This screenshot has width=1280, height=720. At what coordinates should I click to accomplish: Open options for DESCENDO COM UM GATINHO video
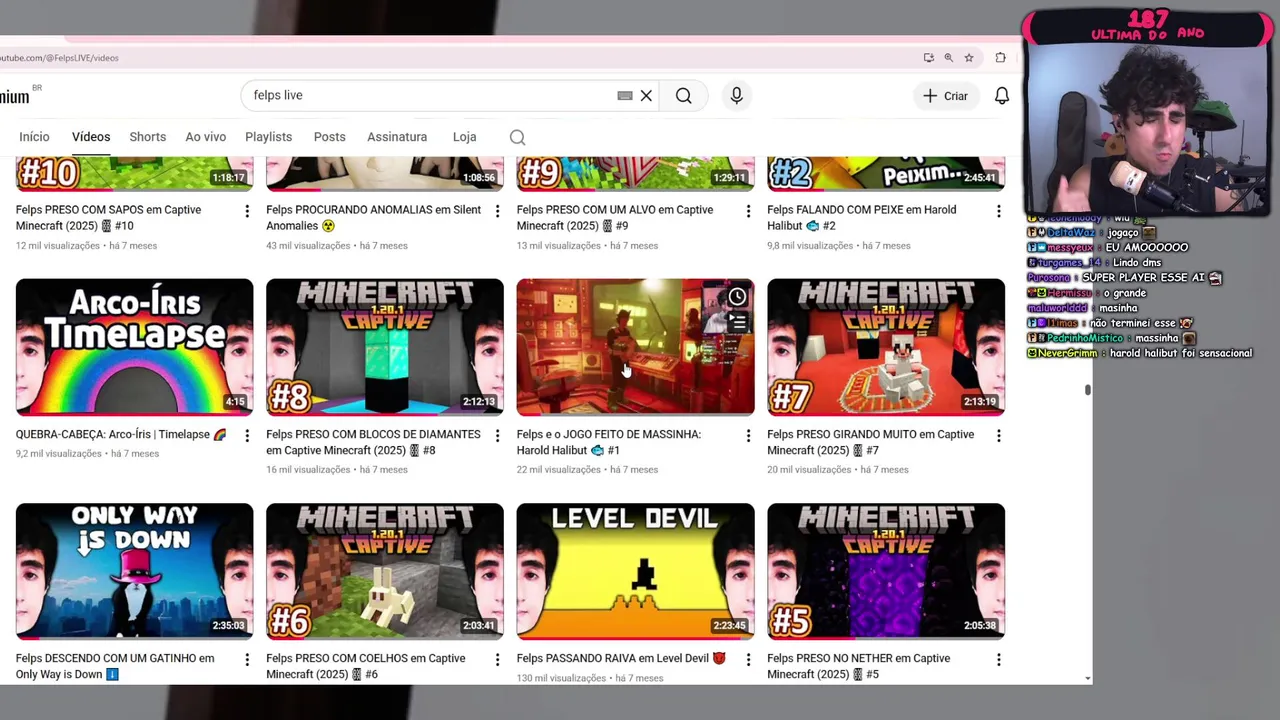247,660
